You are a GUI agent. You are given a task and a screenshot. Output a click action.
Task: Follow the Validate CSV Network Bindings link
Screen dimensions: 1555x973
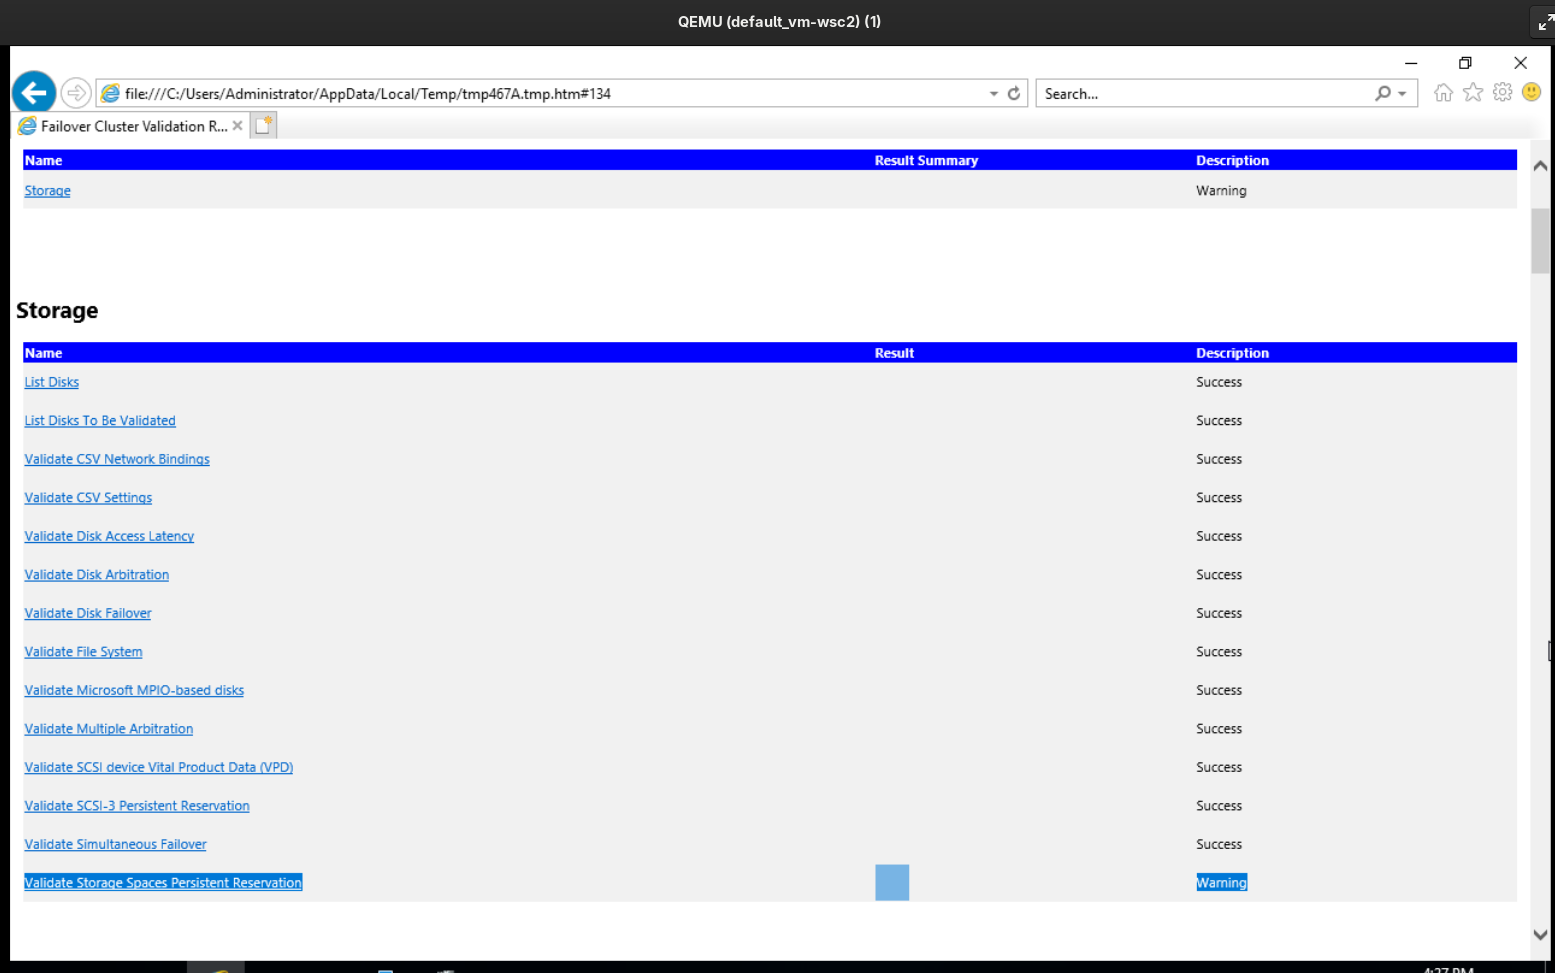pos(117,459)
